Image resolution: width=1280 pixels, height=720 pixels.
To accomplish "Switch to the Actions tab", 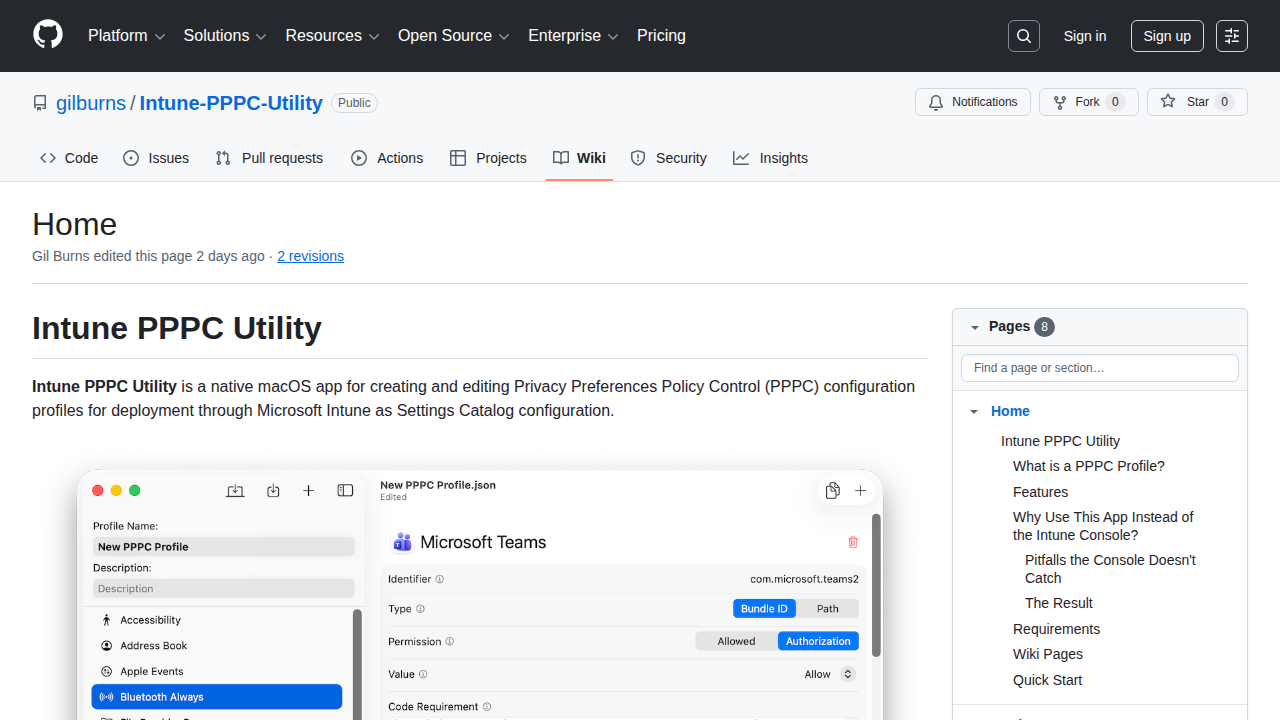I will (387, 158).
